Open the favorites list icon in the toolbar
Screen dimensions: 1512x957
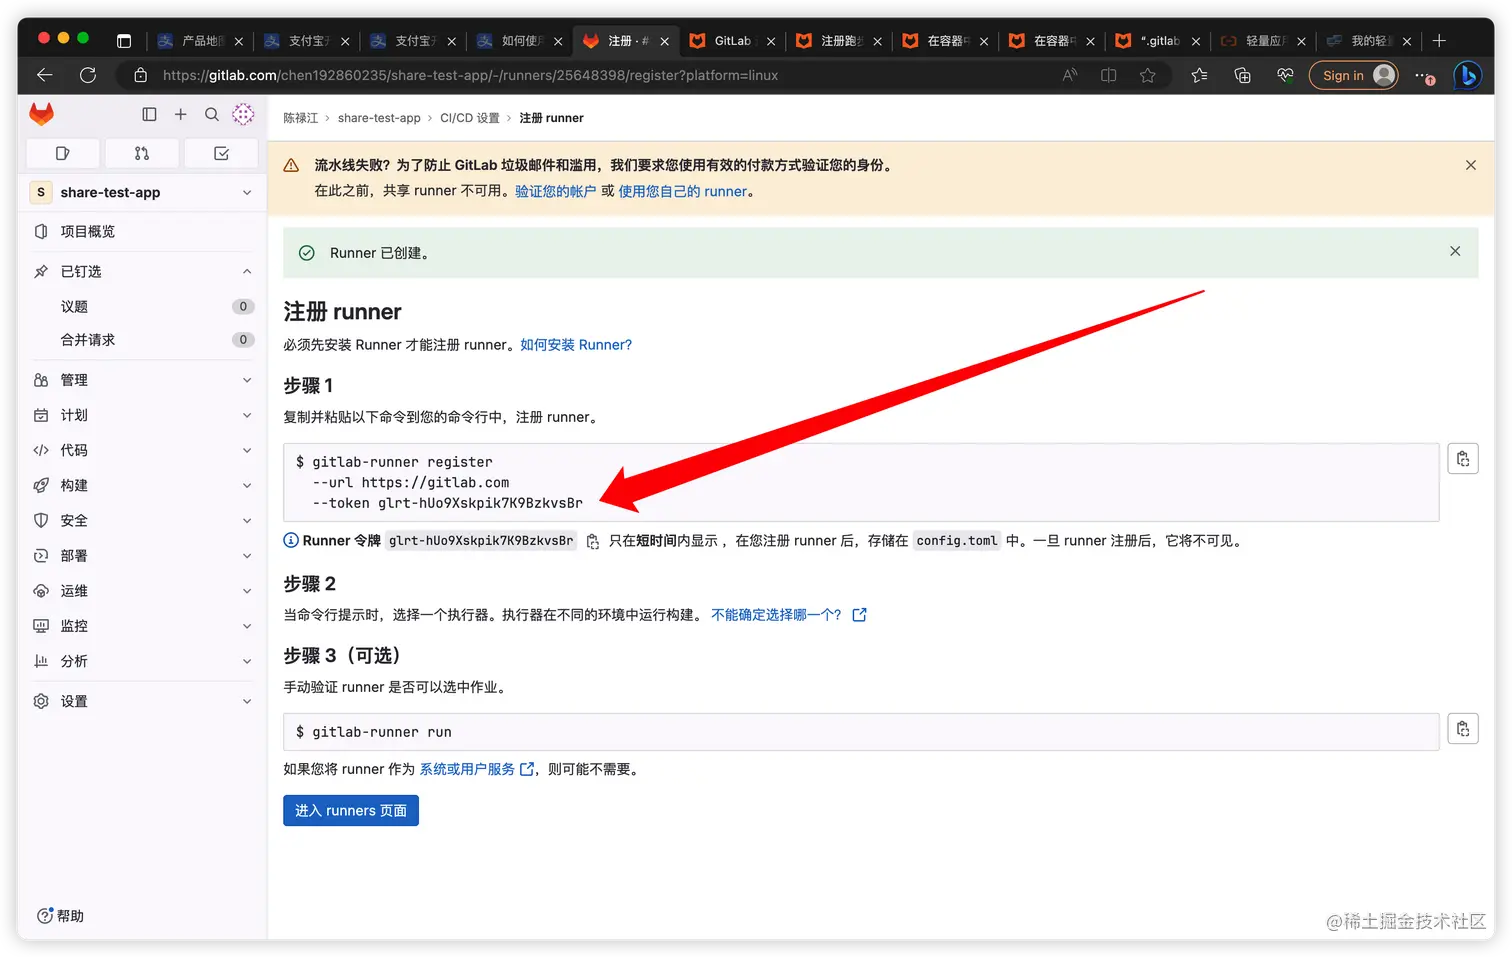[x=1199, y=75]
